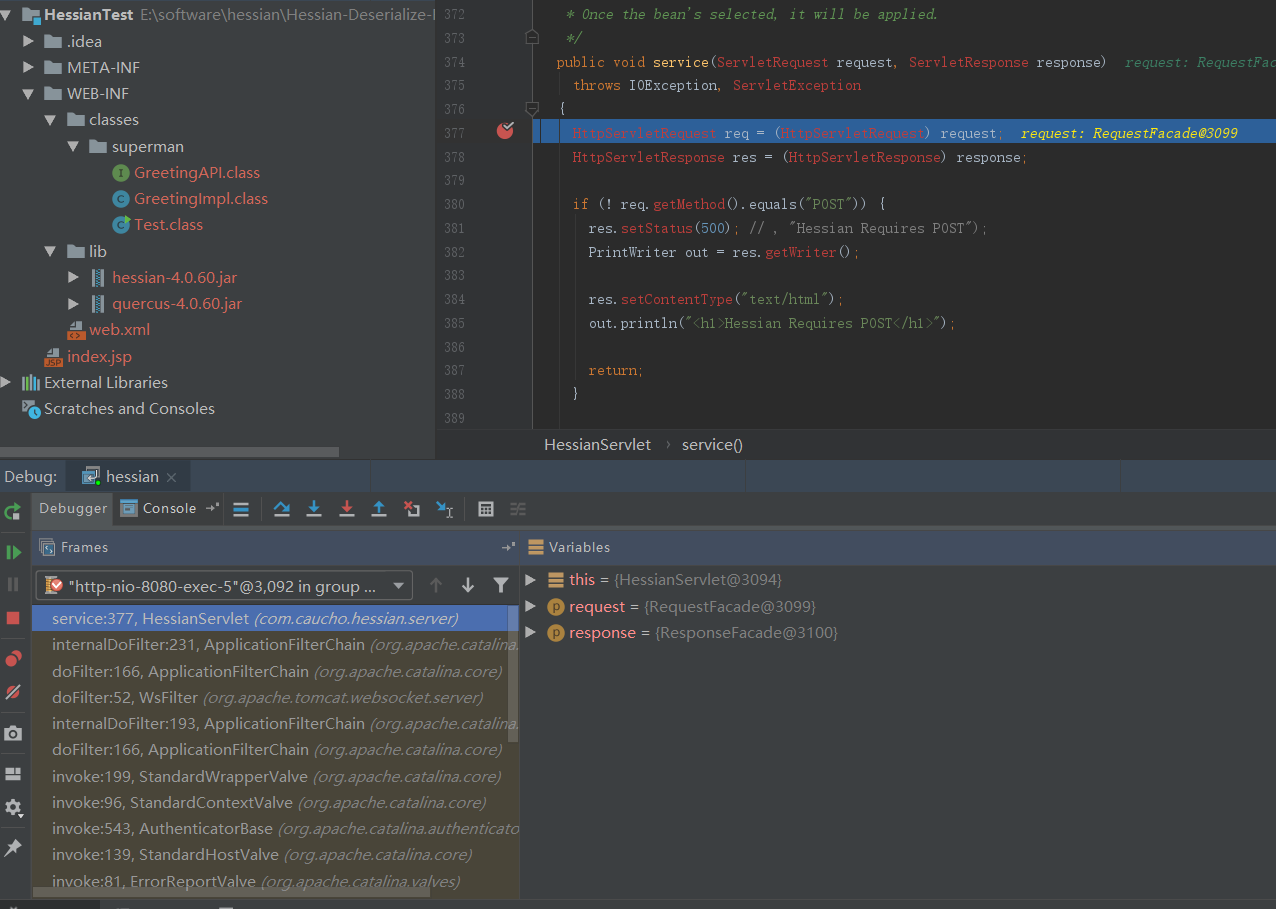
Task: Rerun hessian using the green rerun icon
Action: (13, 512)
